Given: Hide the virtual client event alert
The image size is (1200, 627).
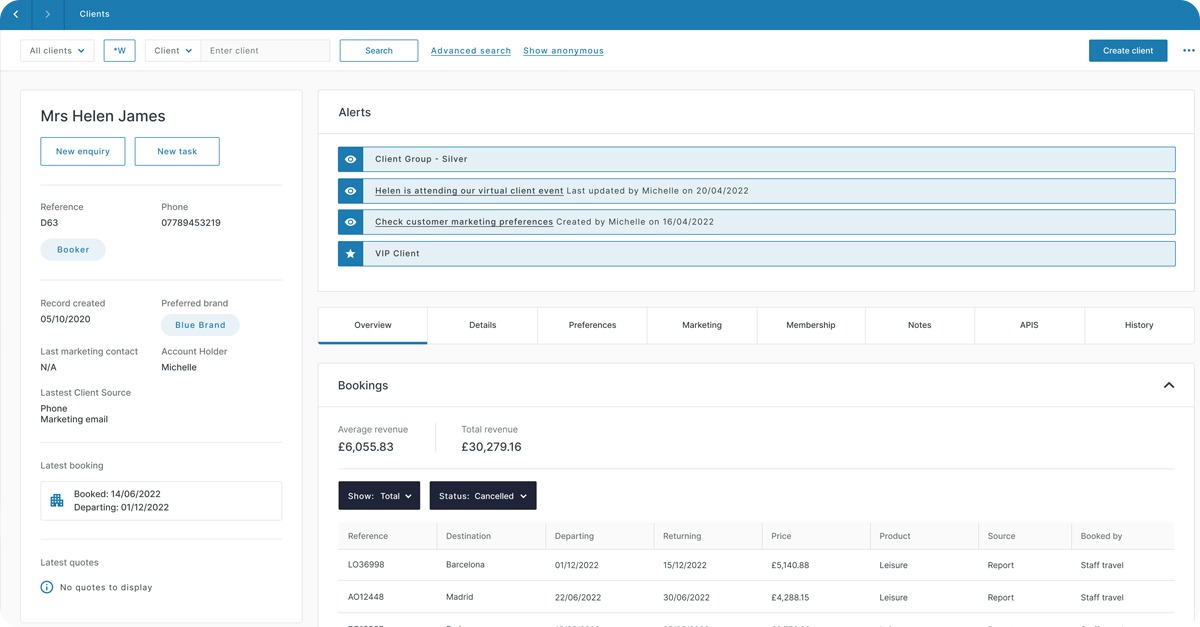Looking at the screenshot, I should pyautogui.click(x=349, y=190).
